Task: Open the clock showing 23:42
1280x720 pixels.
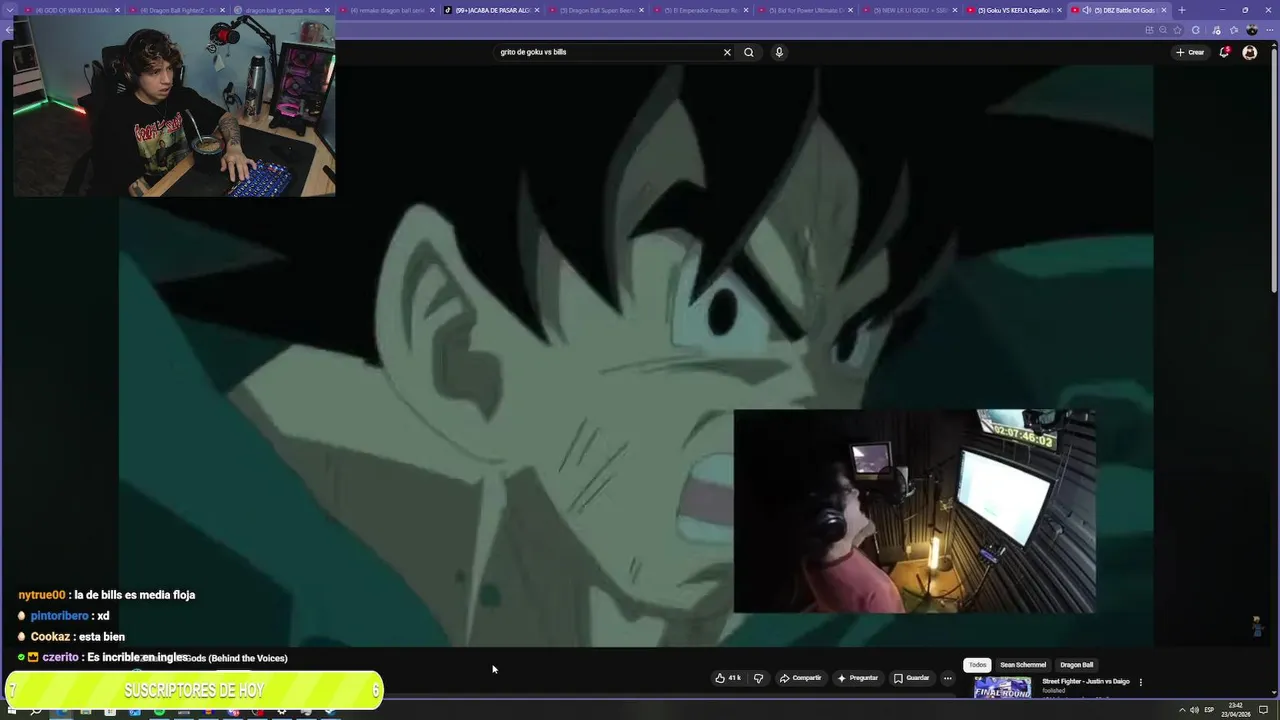Action: pos(1236,710)
